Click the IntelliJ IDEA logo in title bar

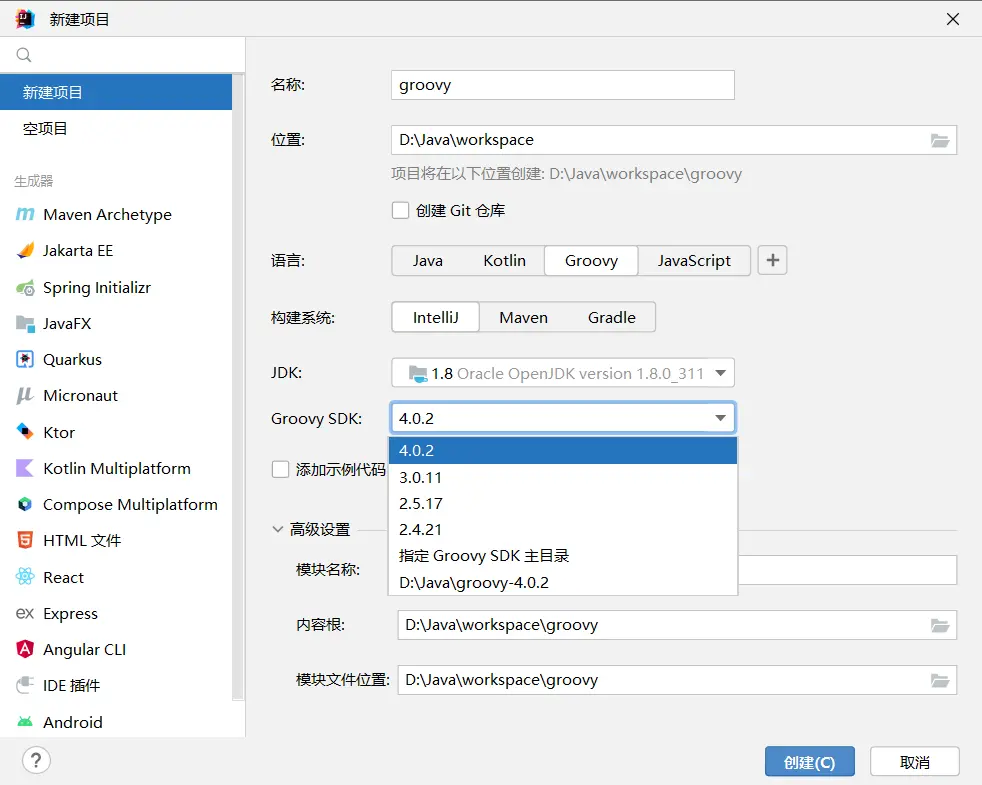pos(25,19)
